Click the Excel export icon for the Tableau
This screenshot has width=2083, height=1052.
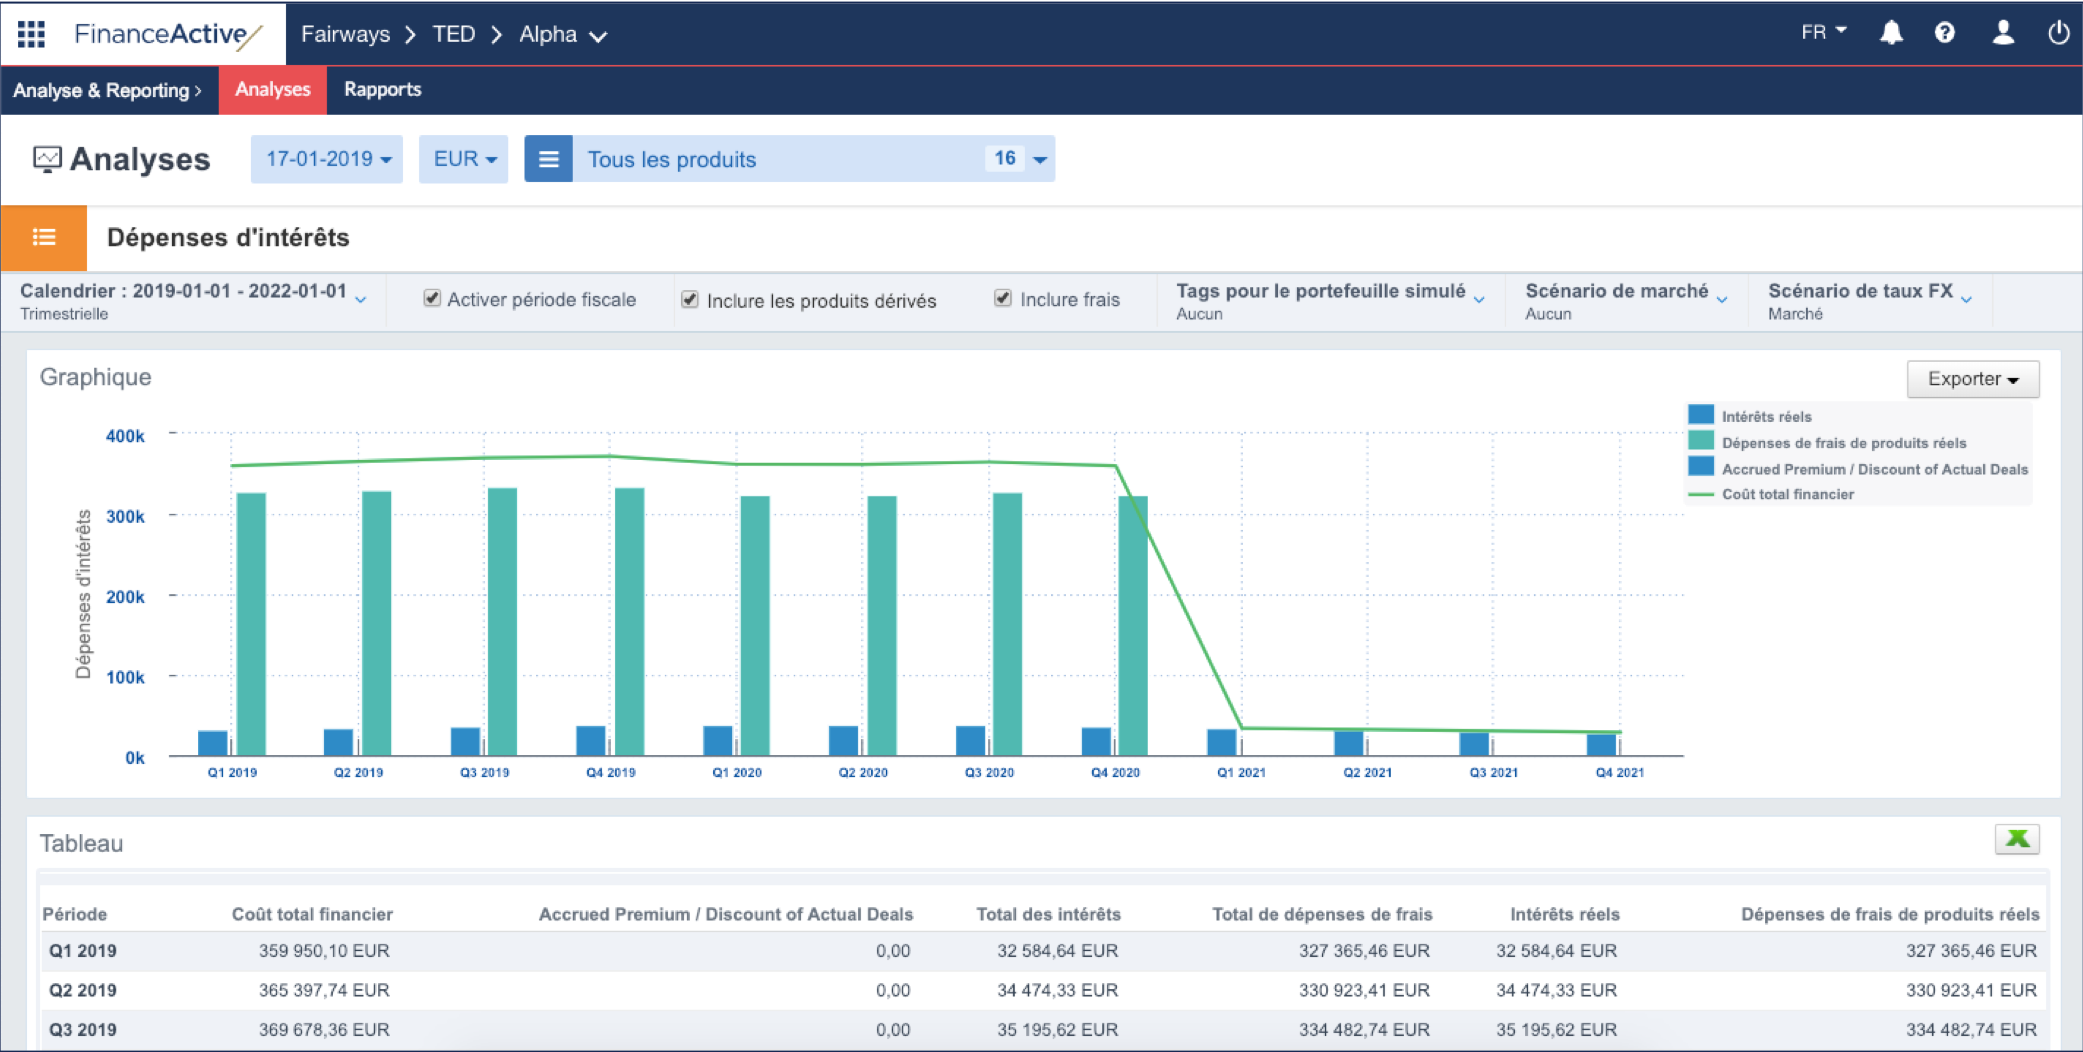[2017, 840]
